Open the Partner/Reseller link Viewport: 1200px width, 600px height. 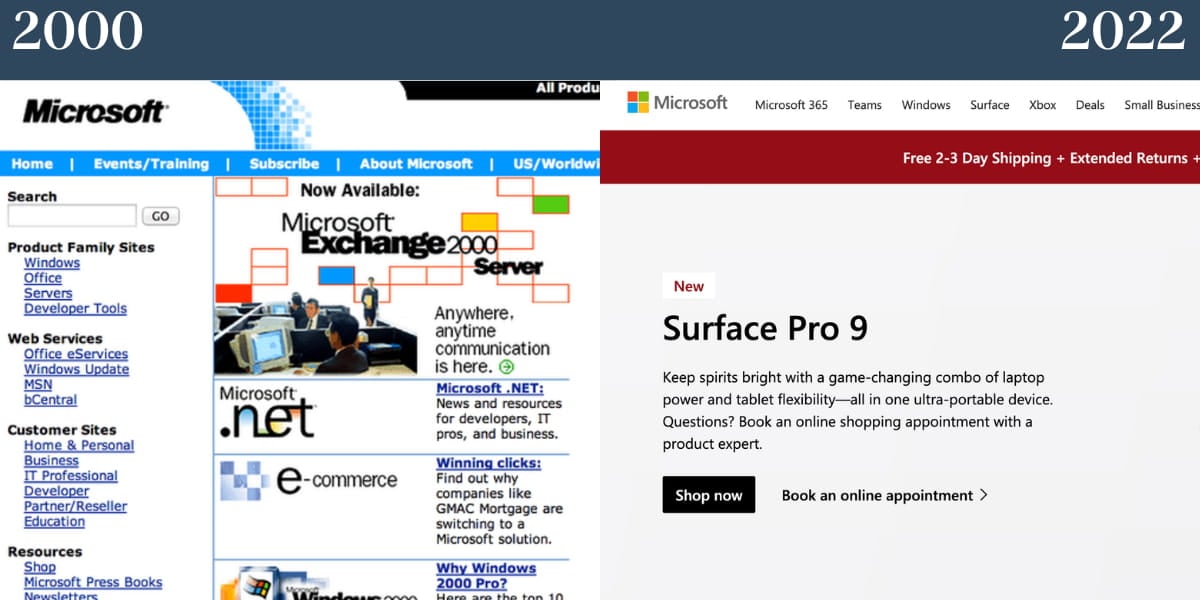(x=76, y=506)
